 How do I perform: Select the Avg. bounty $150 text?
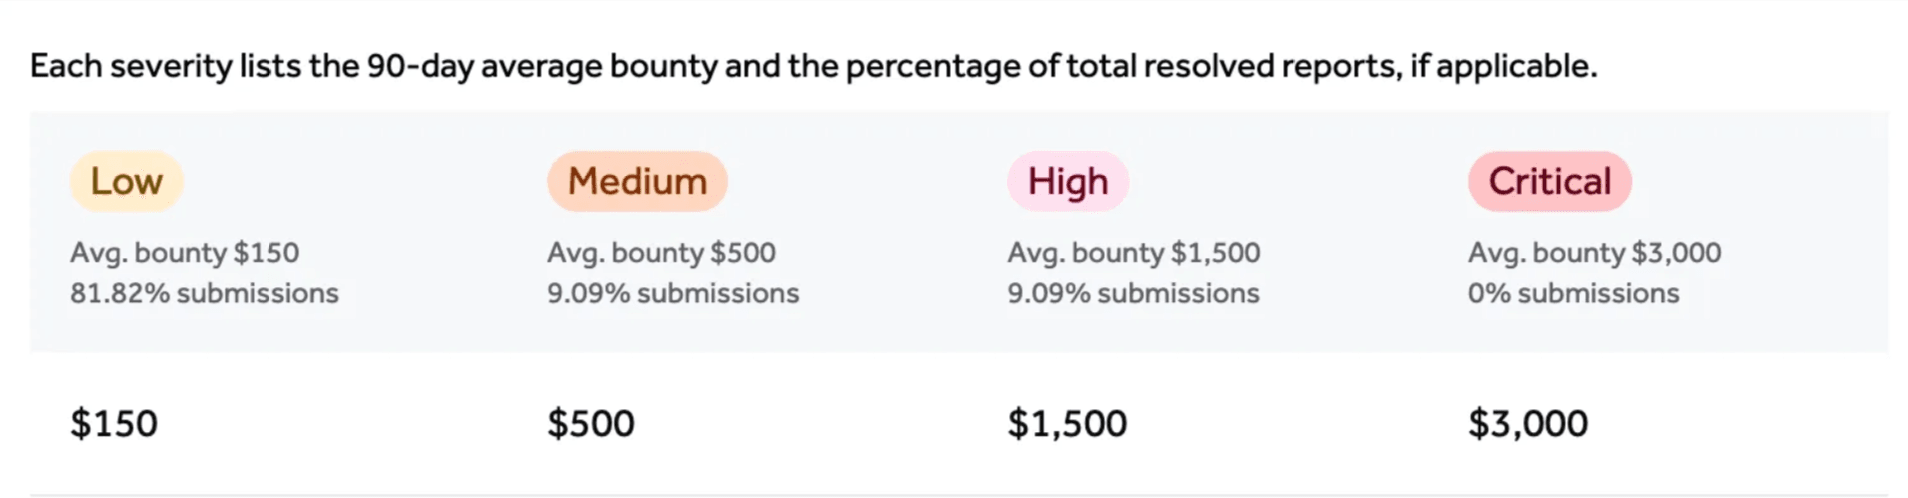click(184, 253)
